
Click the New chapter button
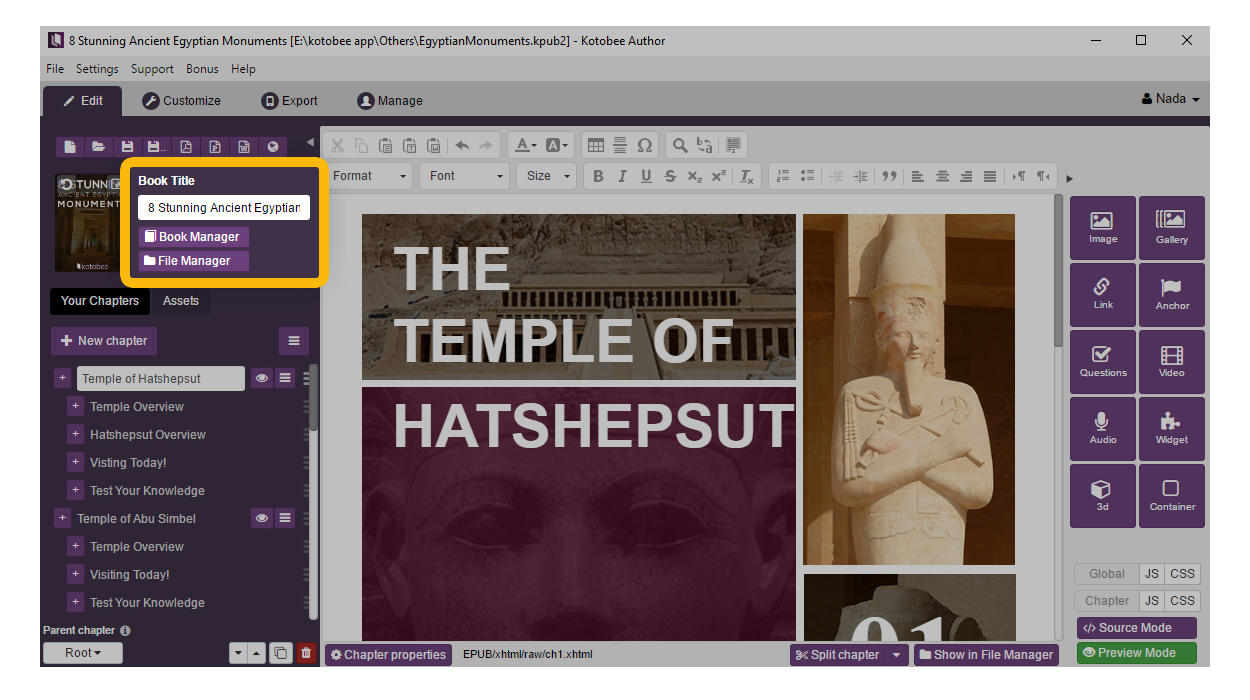[104, 341]
